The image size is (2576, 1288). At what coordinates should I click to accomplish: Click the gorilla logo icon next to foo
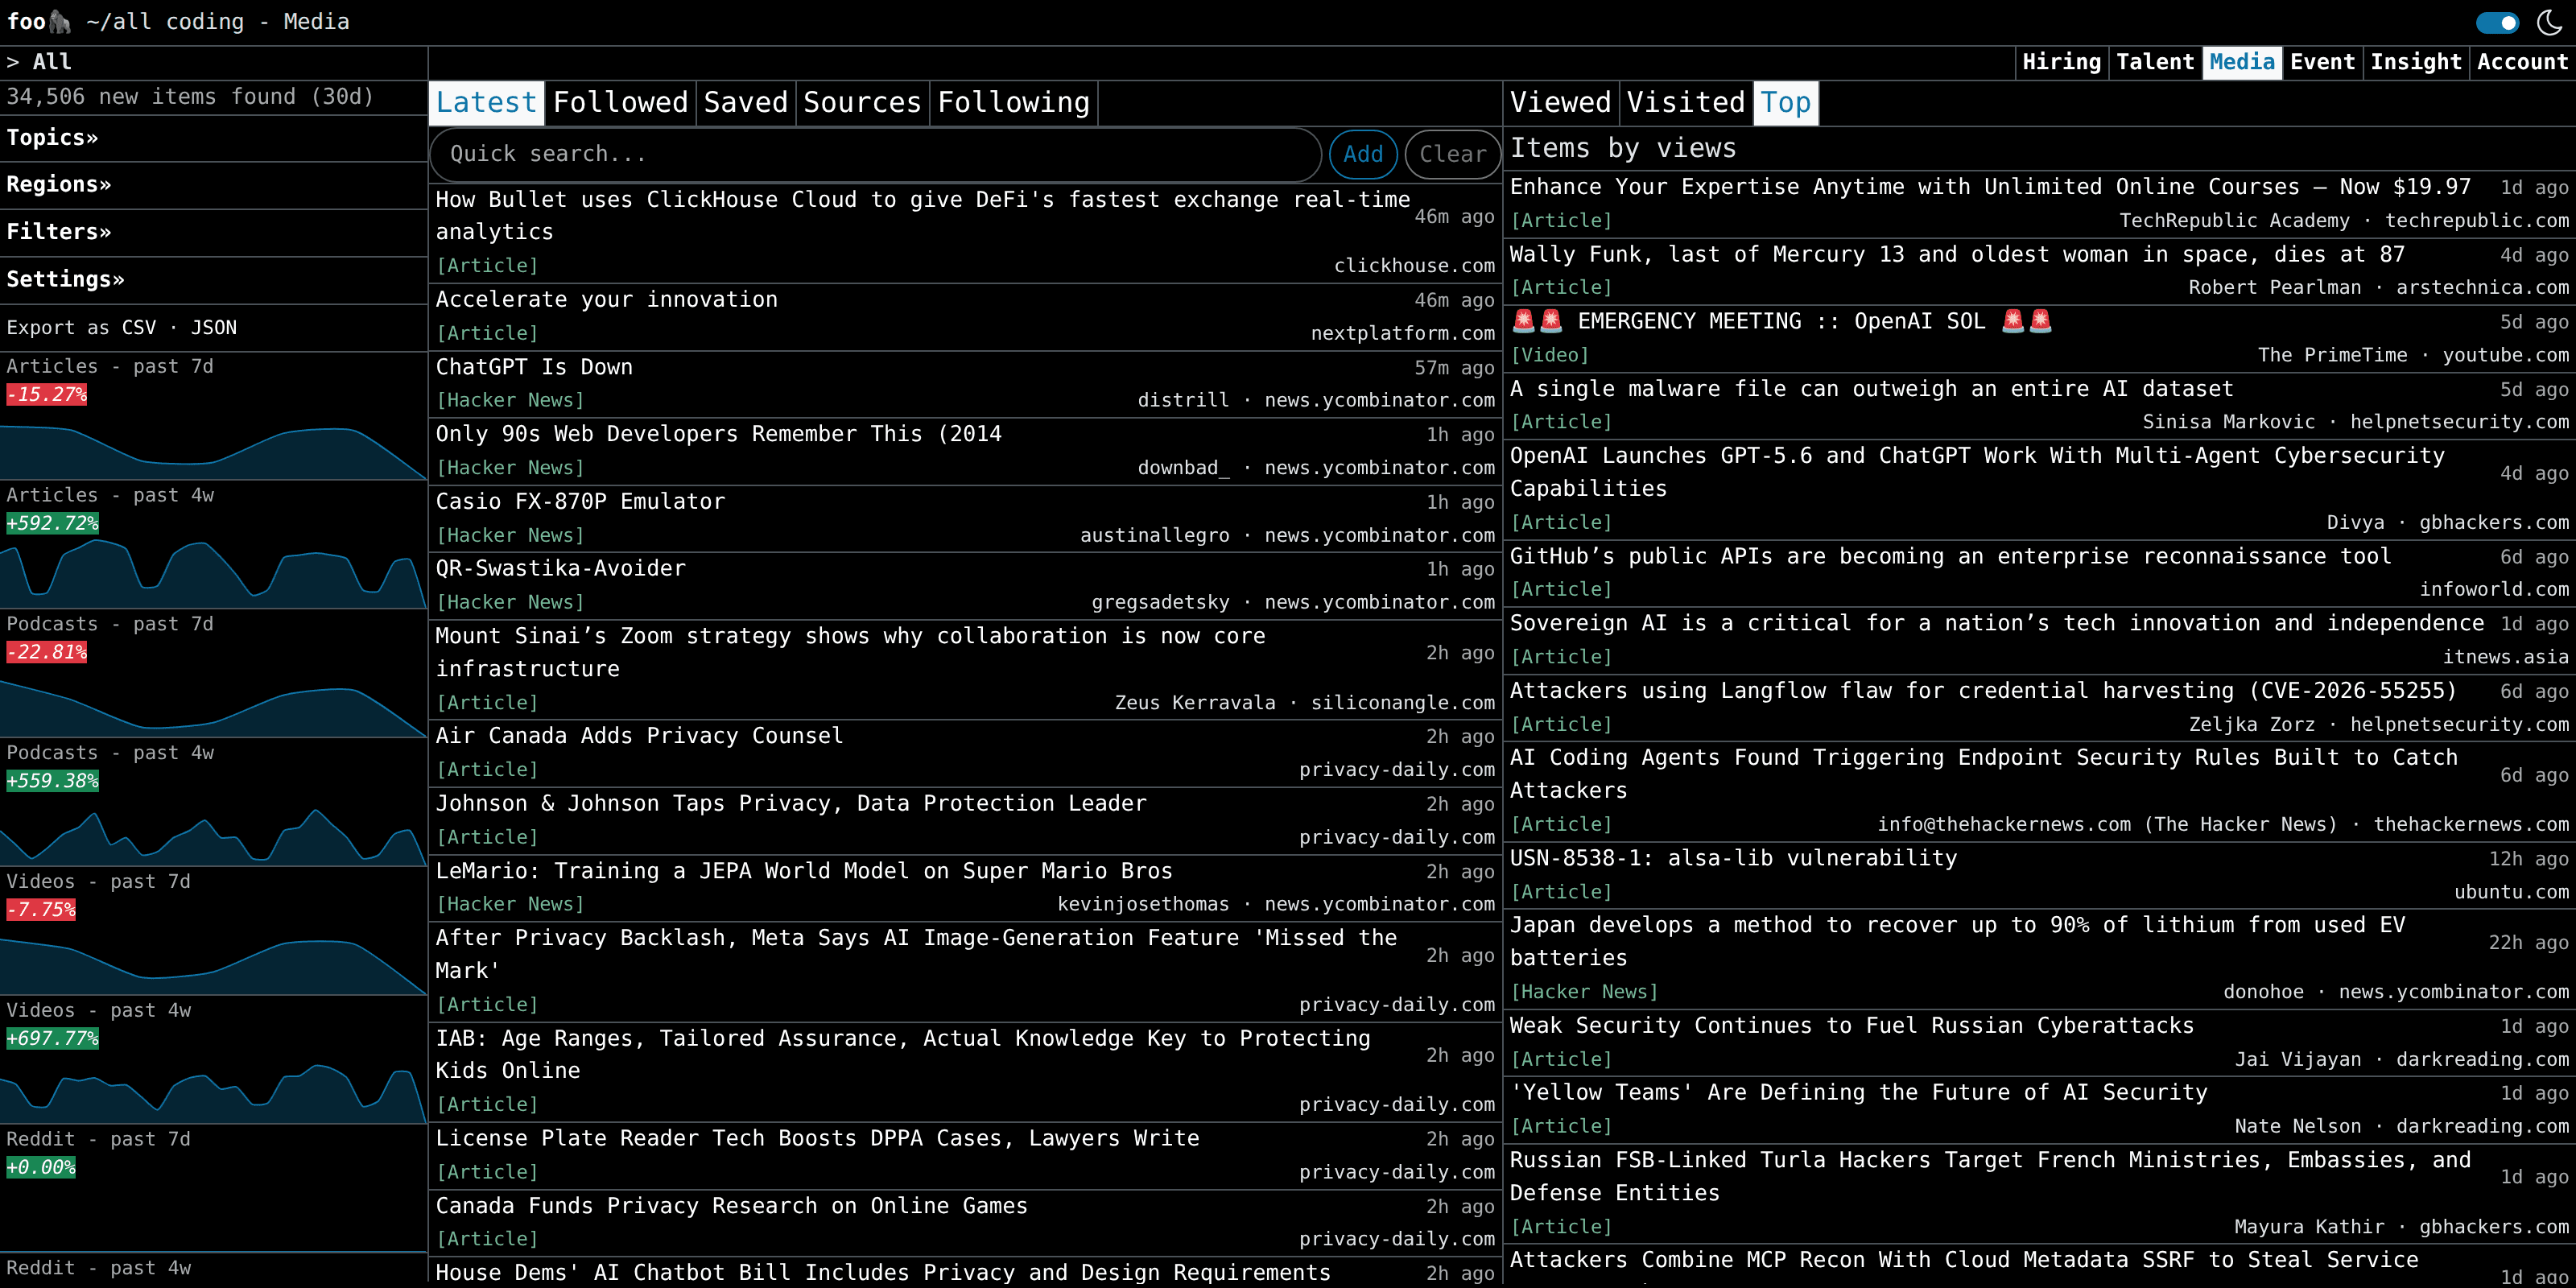pyautogui.click(x=60, y=21)
